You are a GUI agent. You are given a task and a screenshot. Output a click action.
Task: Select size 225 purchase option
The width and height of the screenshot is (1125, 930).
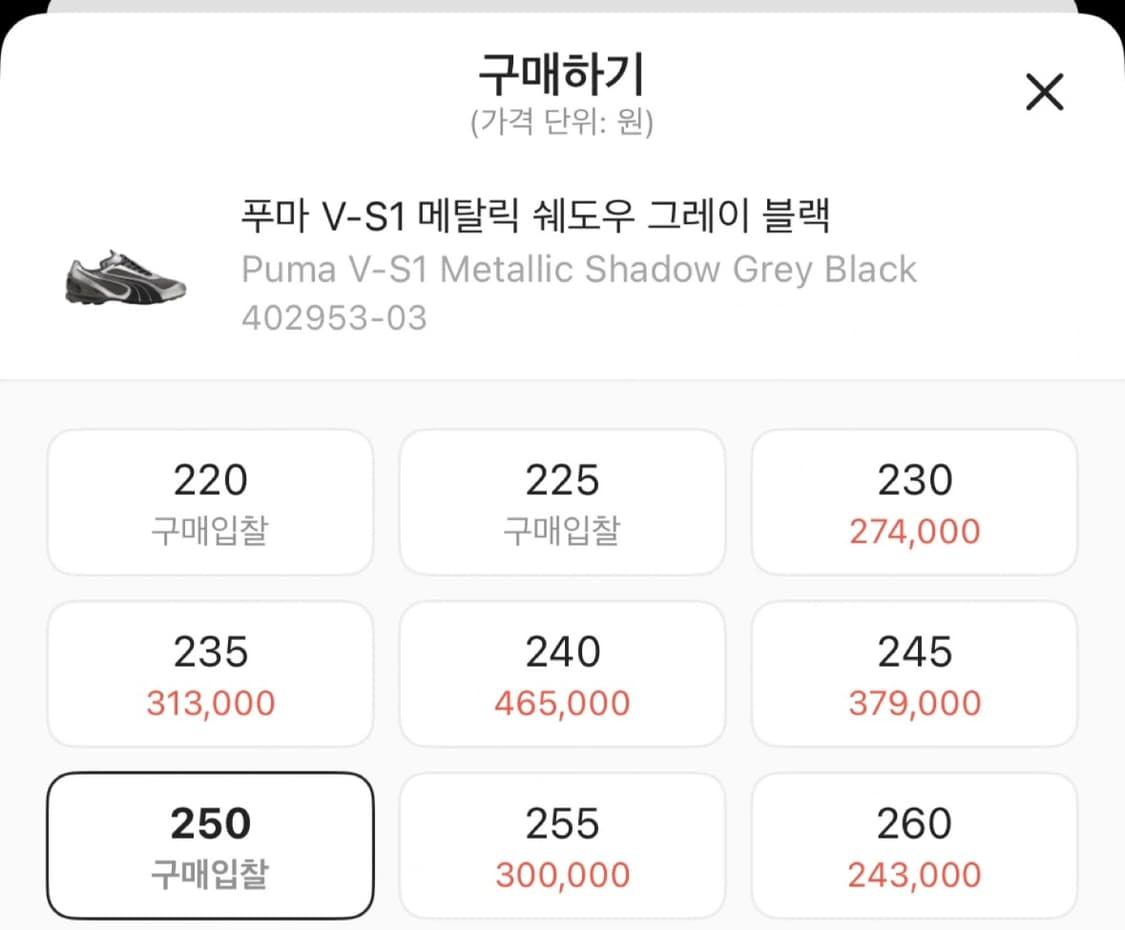pos(562,500)
